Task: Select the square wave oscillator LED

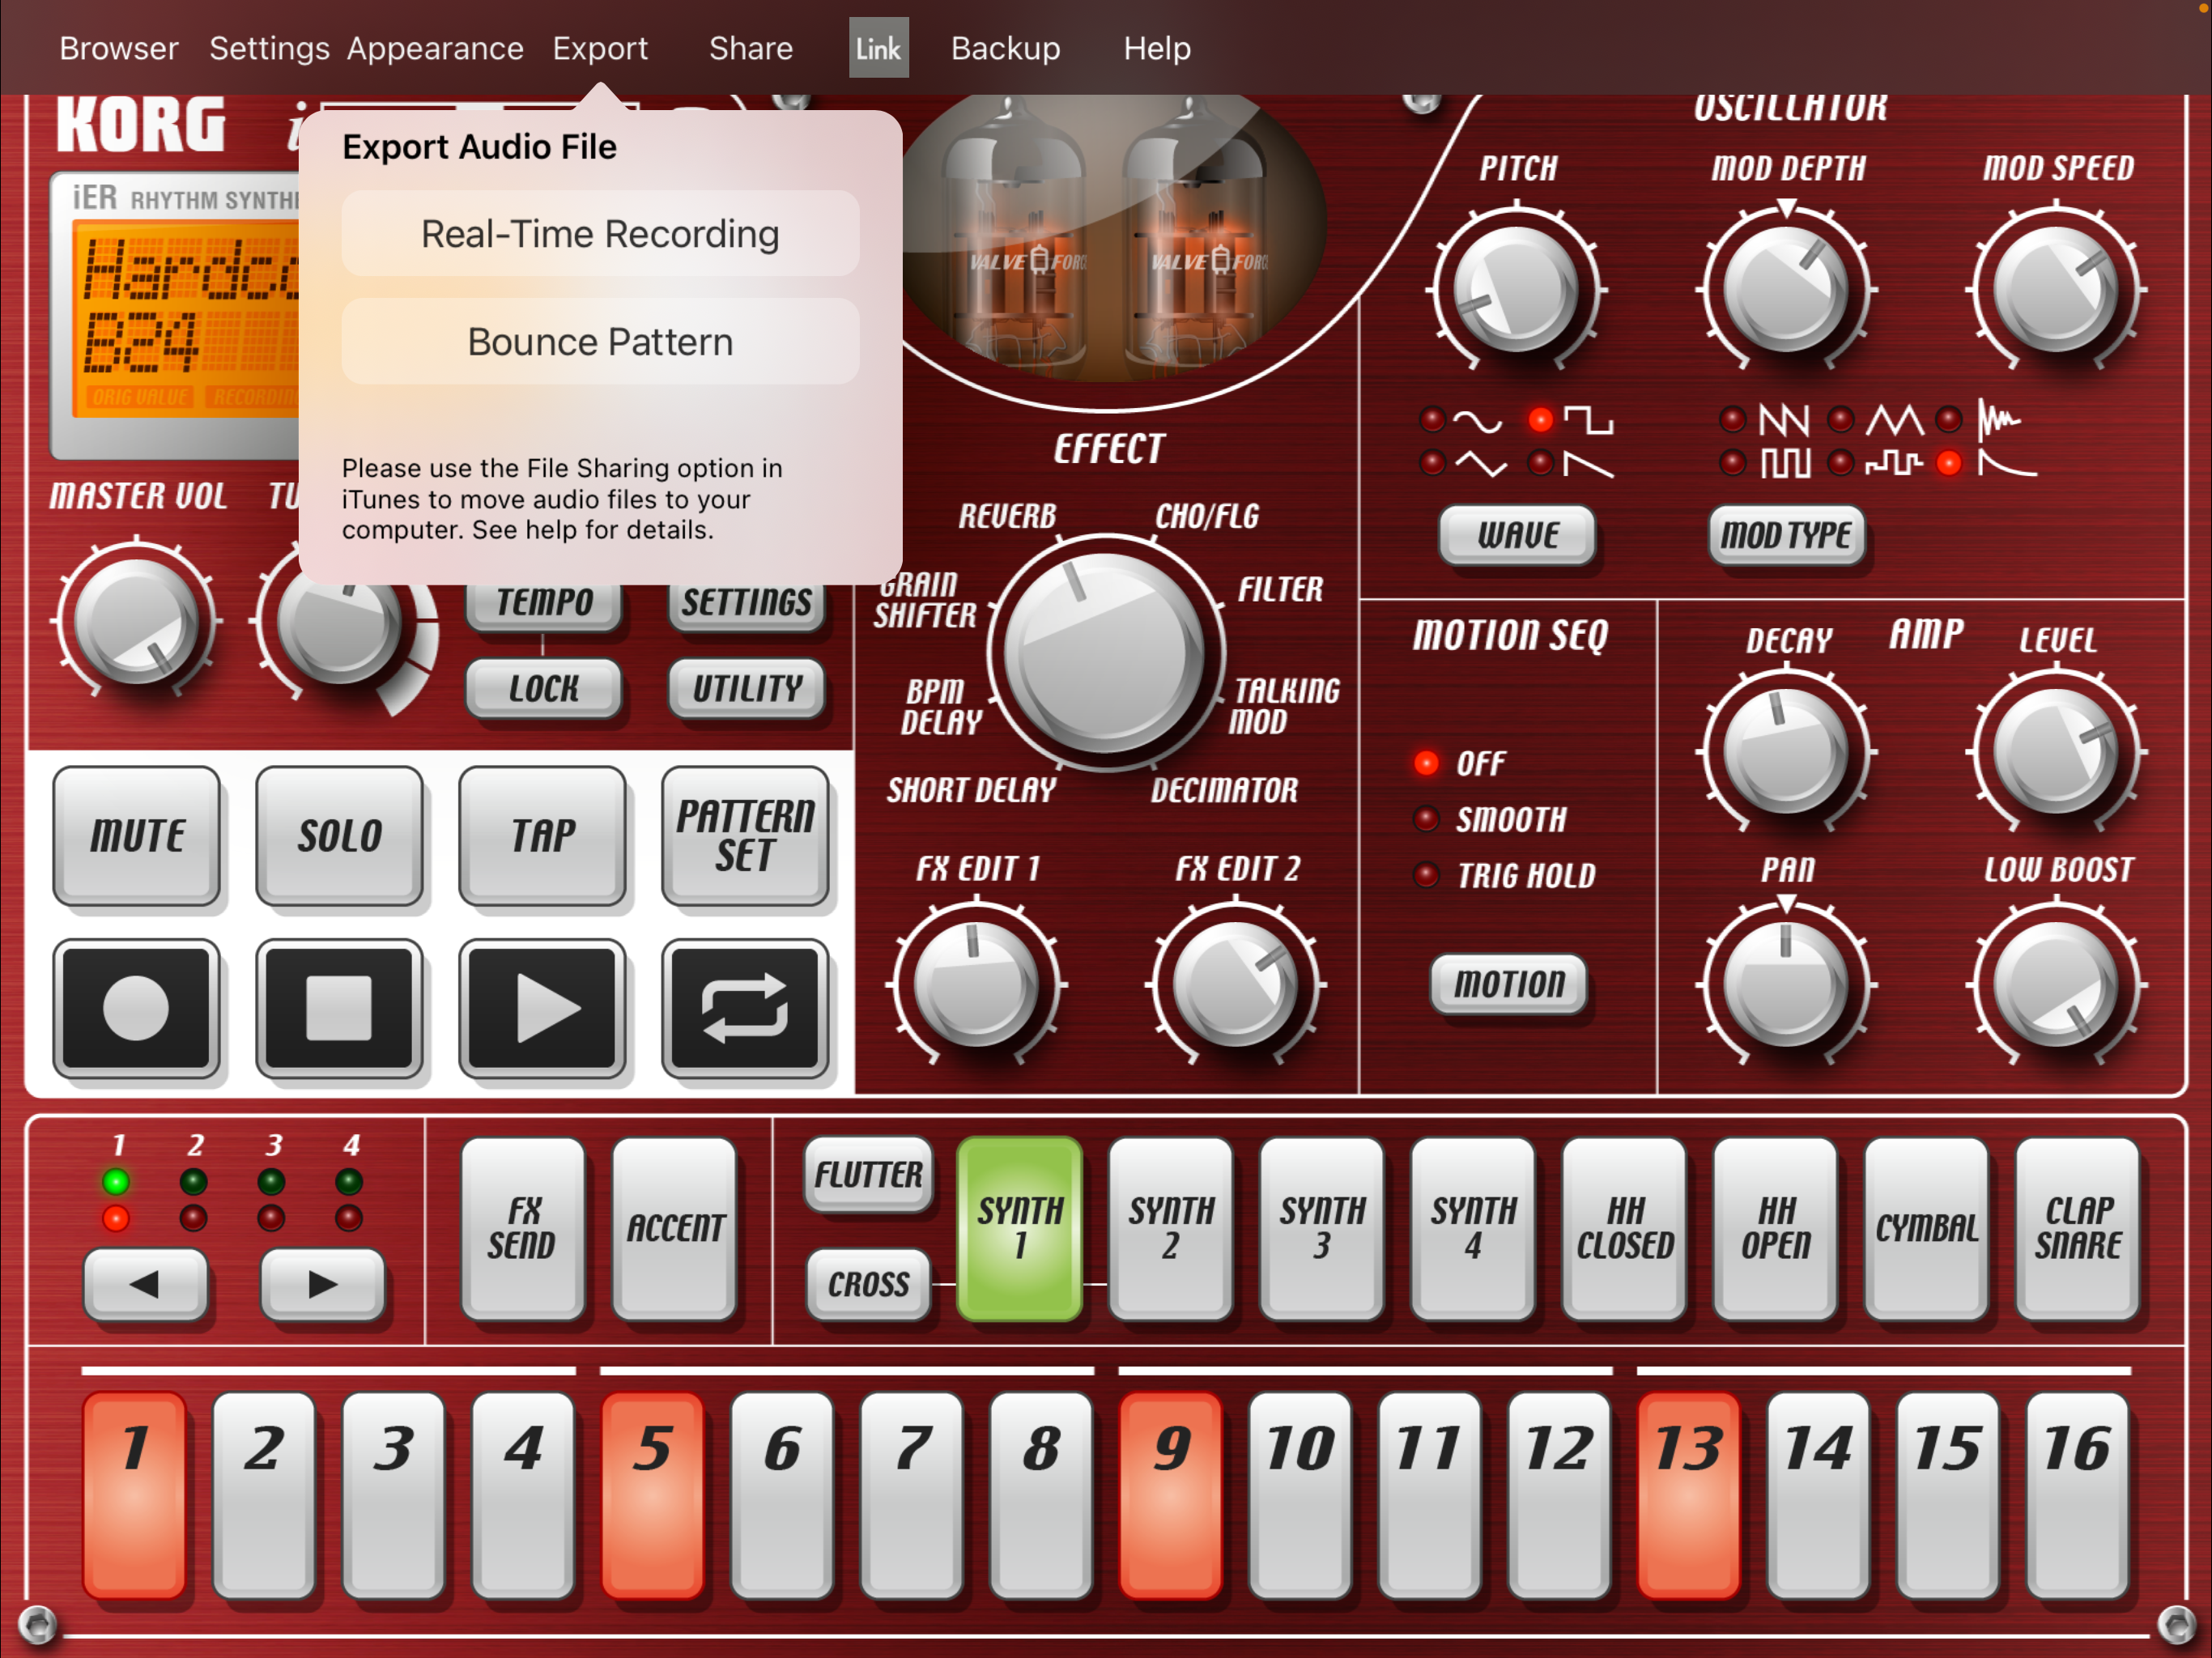Action: (x=1541, y=419)
